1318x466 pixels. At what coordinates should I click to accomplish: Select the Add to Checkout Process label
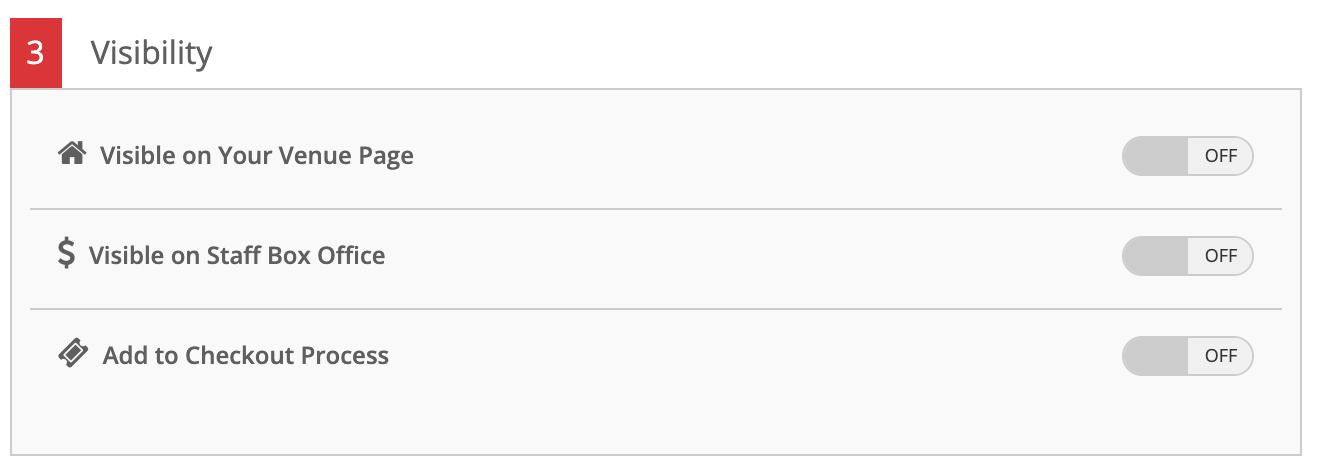pyautogui.click(x=246, y=356)
